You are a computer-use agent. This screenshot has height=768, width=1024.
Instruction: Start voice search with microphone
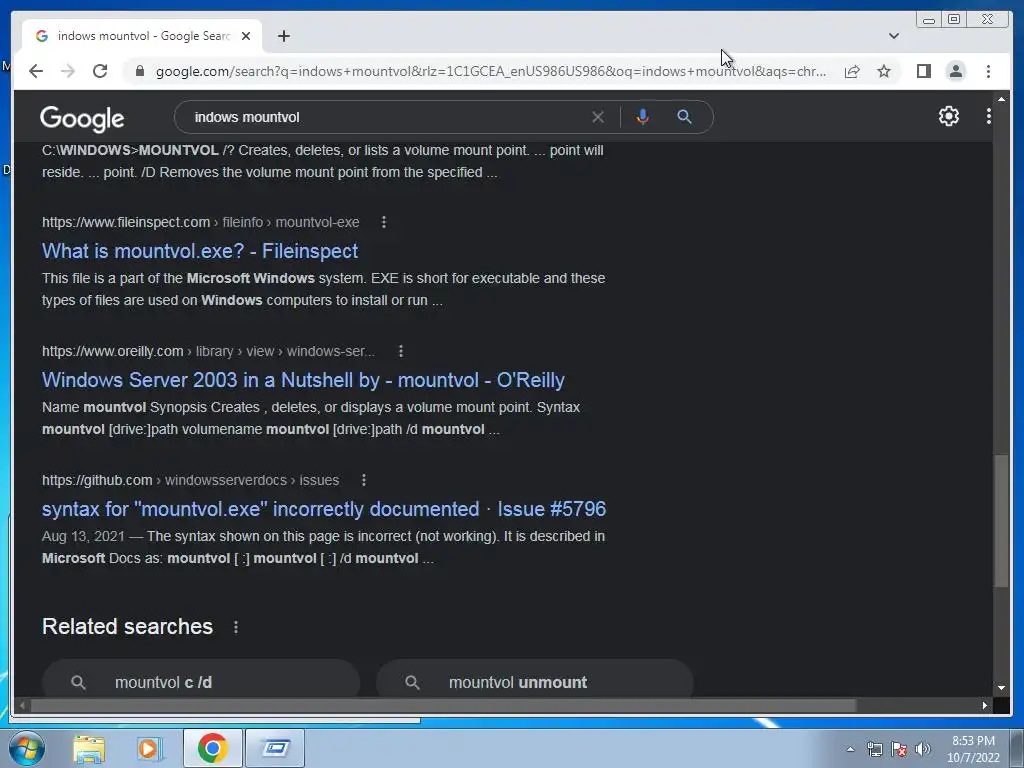643,117
